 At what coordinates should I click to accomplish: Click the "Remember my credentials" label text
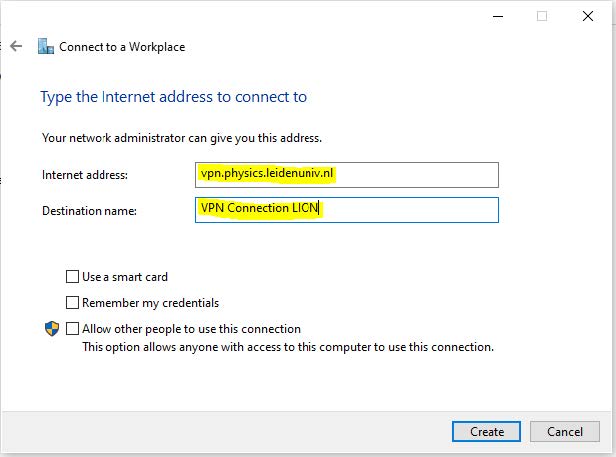150,303
